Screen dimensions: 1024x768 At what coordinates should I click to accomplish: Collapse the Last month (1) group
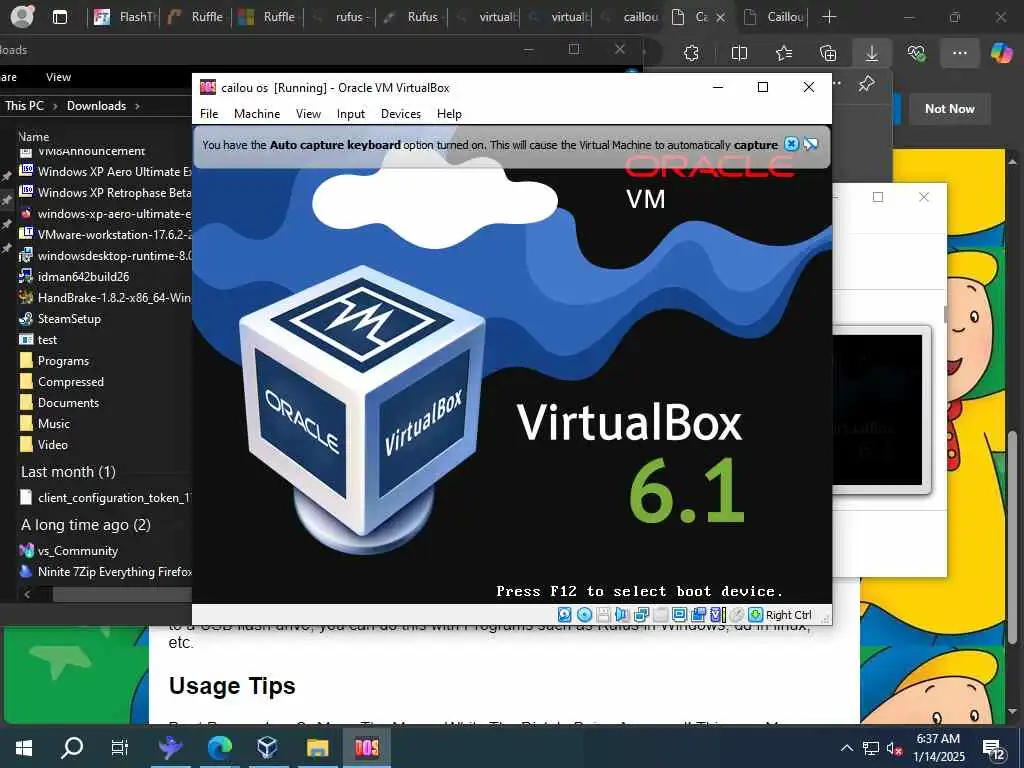tap(68, 472)
